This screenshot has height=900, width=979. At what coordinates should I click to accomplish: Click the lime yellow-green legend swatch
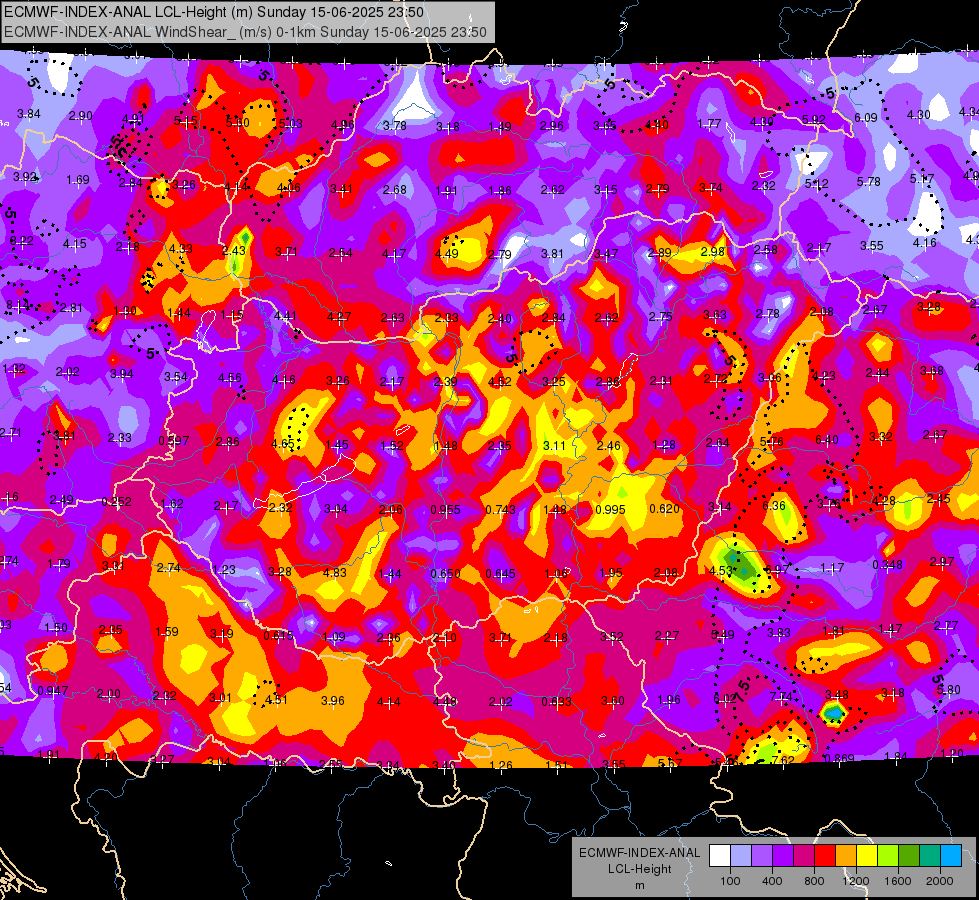tap(888, 856)
